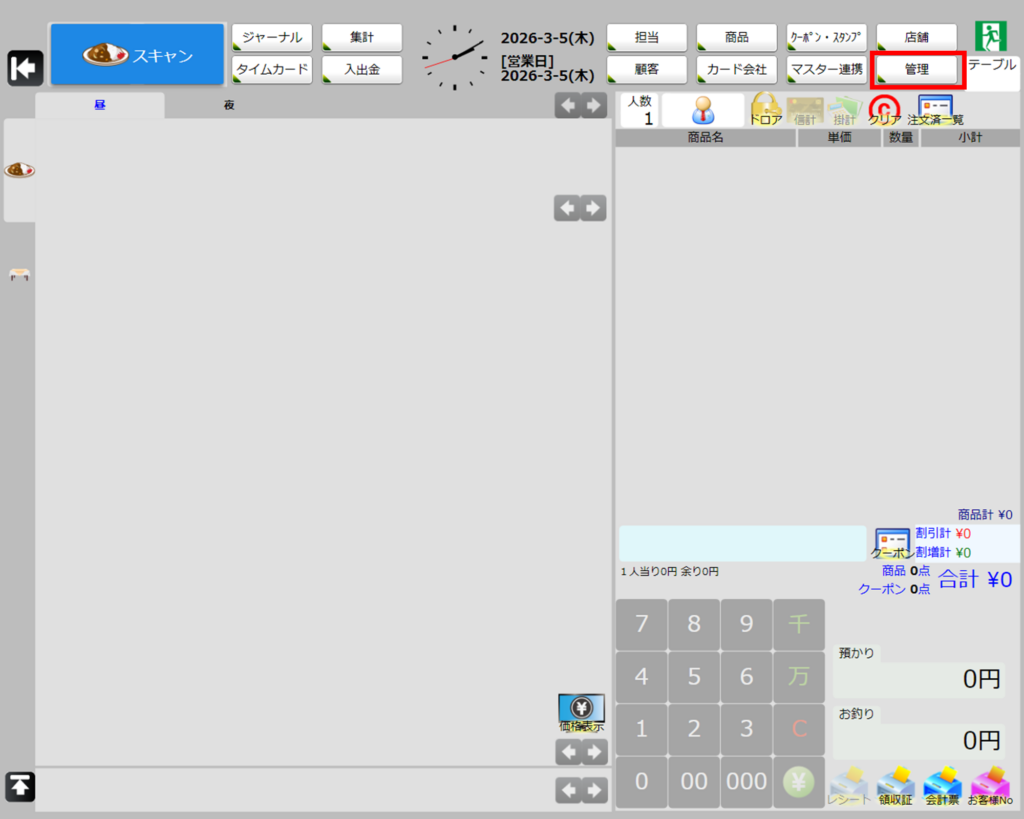Collapse the left panel with arrow-bar icon

click(x=25, y=68)
